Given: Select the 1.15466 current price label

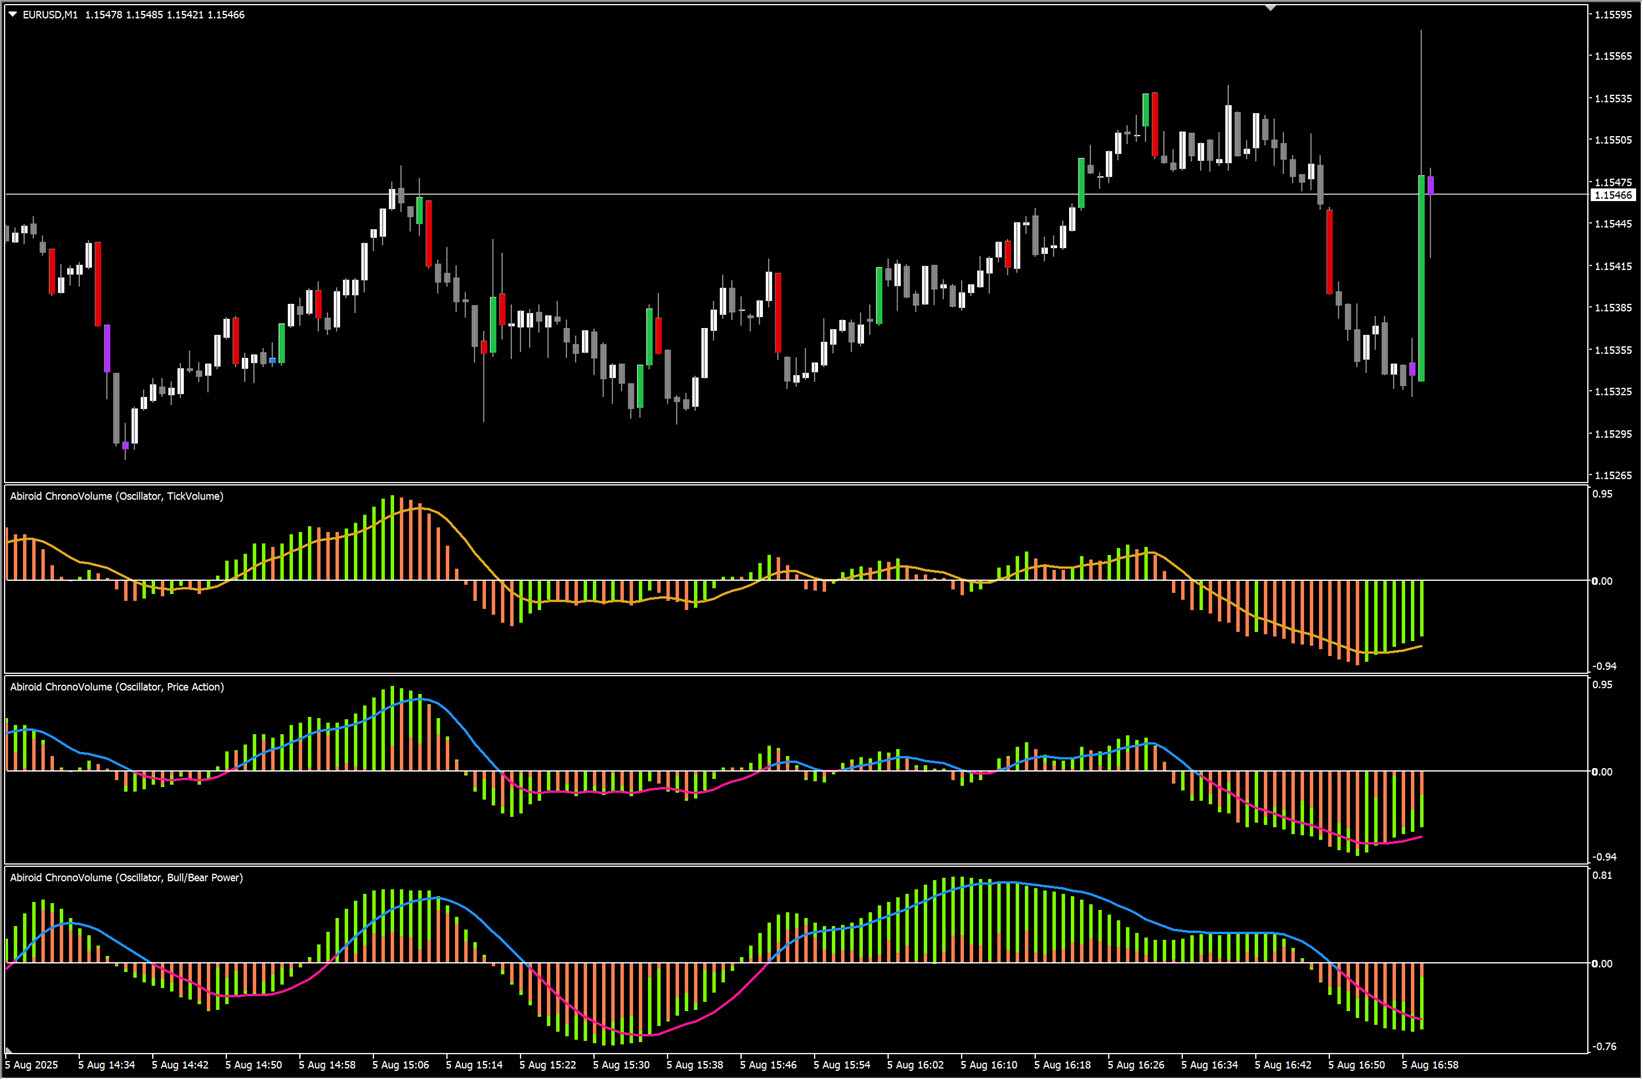Looking at the screenshot, I should [x=1613, y=195].
